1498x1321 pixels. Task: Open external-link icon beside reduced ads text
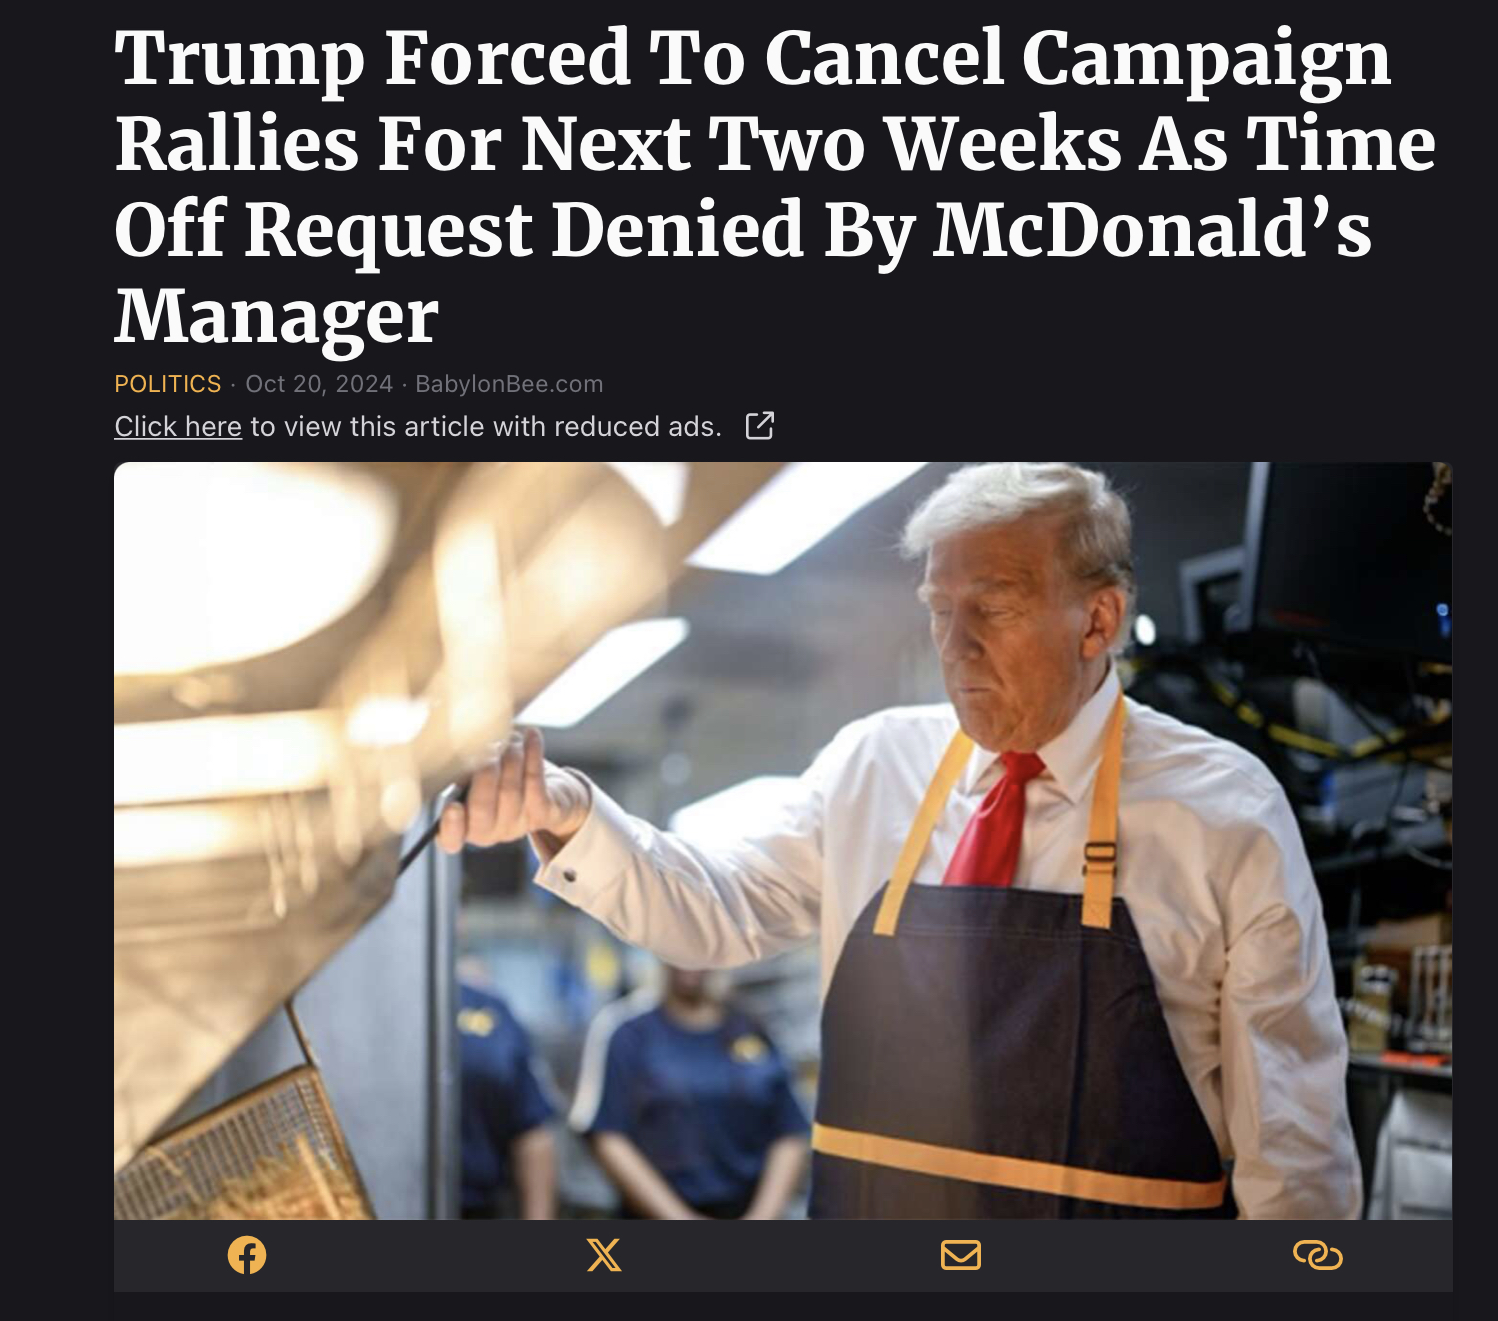point(760,426)
